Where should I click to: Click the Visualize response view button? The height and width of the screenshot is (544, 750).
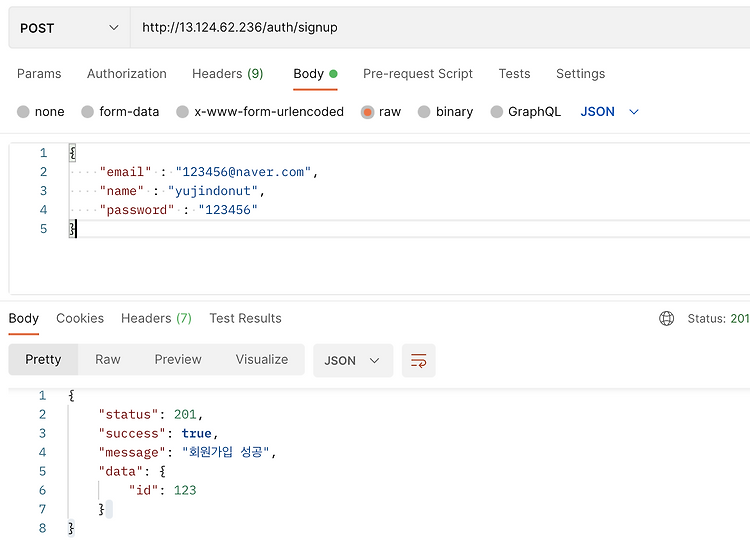click(x=262, y=360)
